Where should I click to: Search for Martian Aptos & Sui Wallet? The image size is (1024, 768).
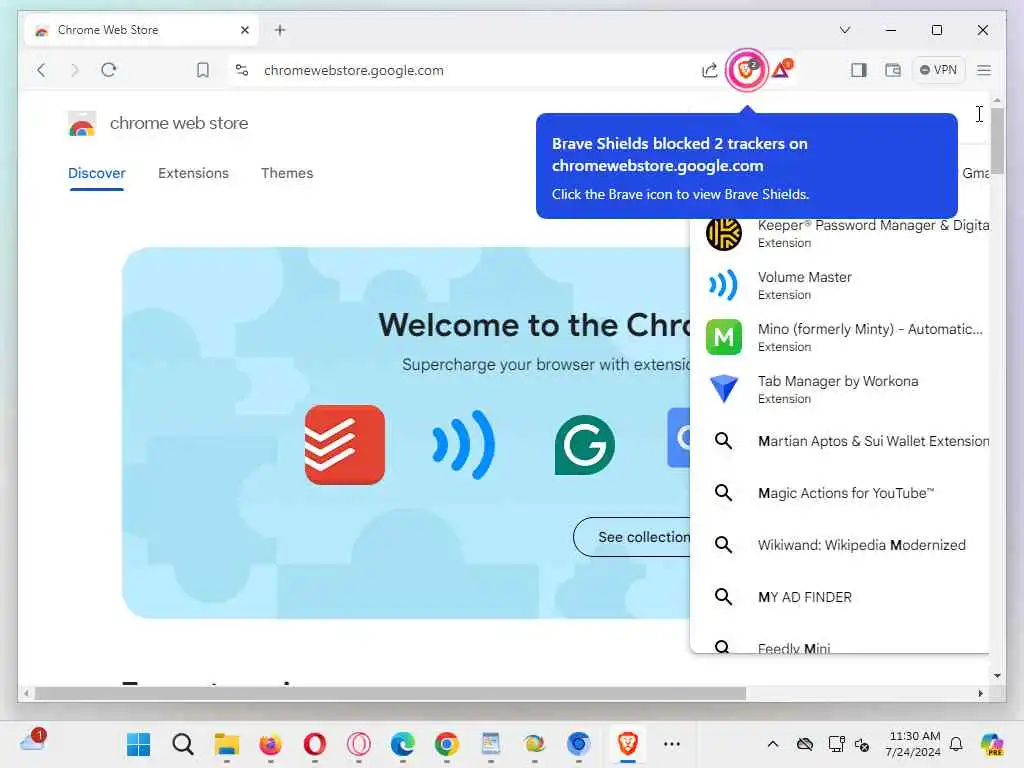840,441
